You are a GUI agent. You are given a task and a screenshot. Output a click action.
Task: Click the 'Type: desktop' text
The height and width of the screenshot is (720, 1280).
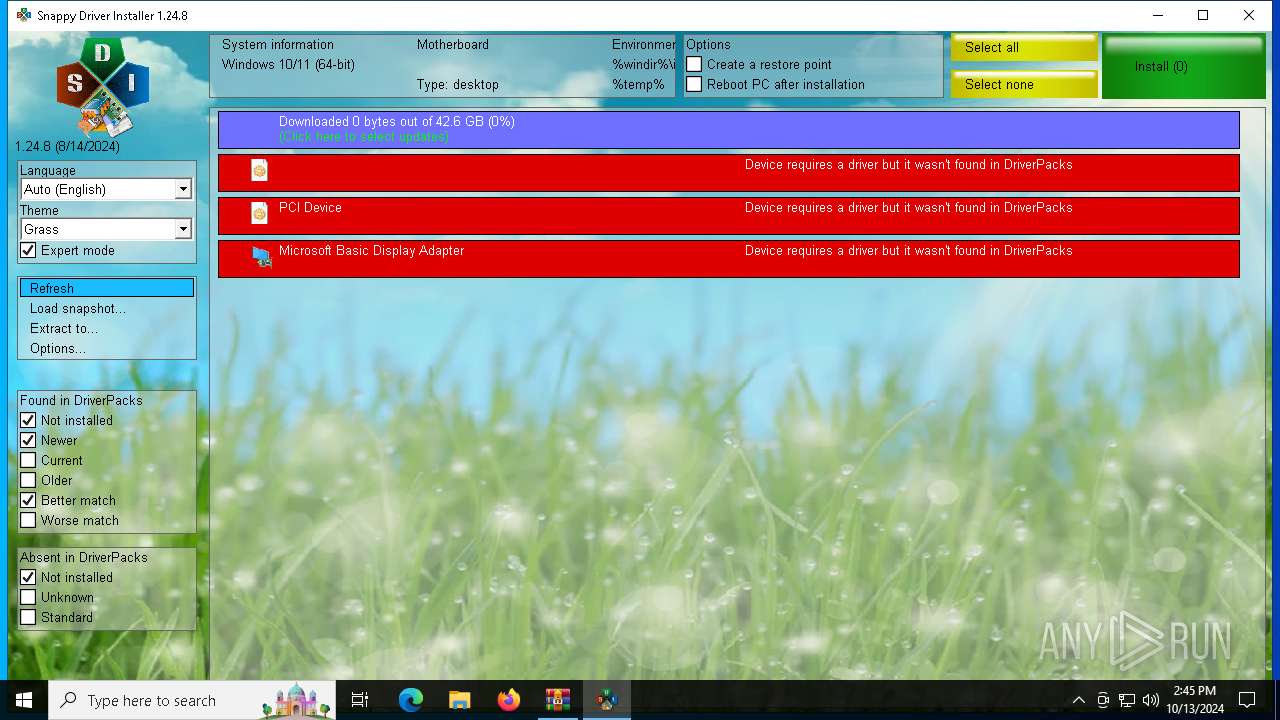pos(458,84)
